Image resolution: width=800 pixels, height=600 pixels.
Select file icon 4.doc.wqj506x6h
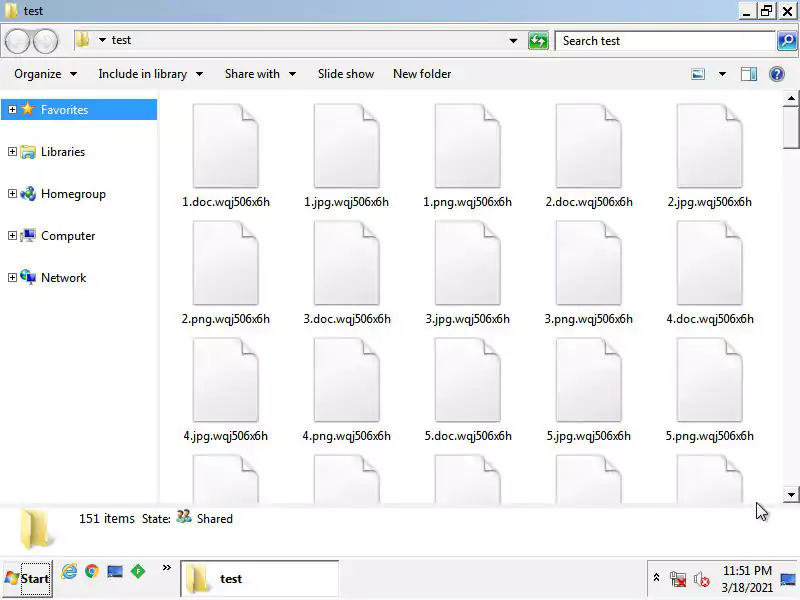709,263
